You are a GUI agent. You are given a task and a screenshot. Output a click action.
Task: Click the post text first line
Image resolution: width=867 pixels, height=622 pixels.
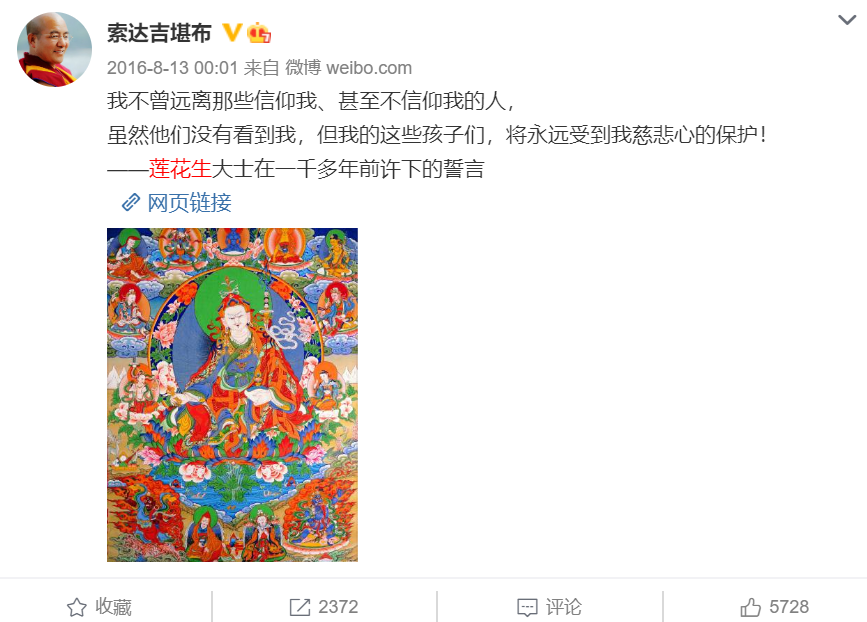tap(311, 101)
